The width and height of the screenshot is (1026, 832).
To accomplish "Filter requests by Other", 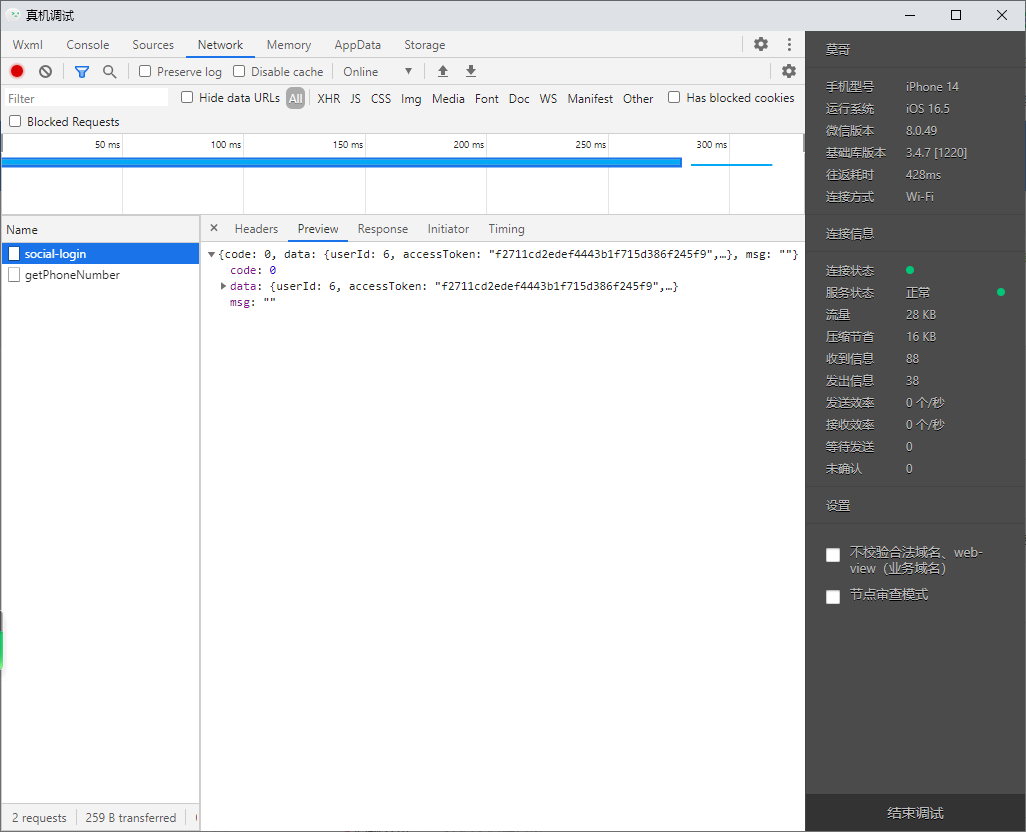I will [x=638, y=98].
